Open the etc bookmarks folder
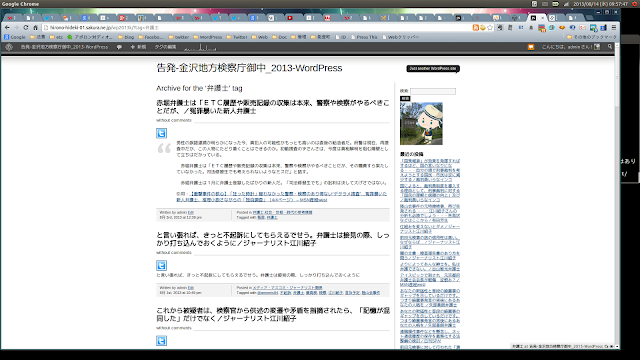Screen dimensions: 640x360 click(56, 37)
